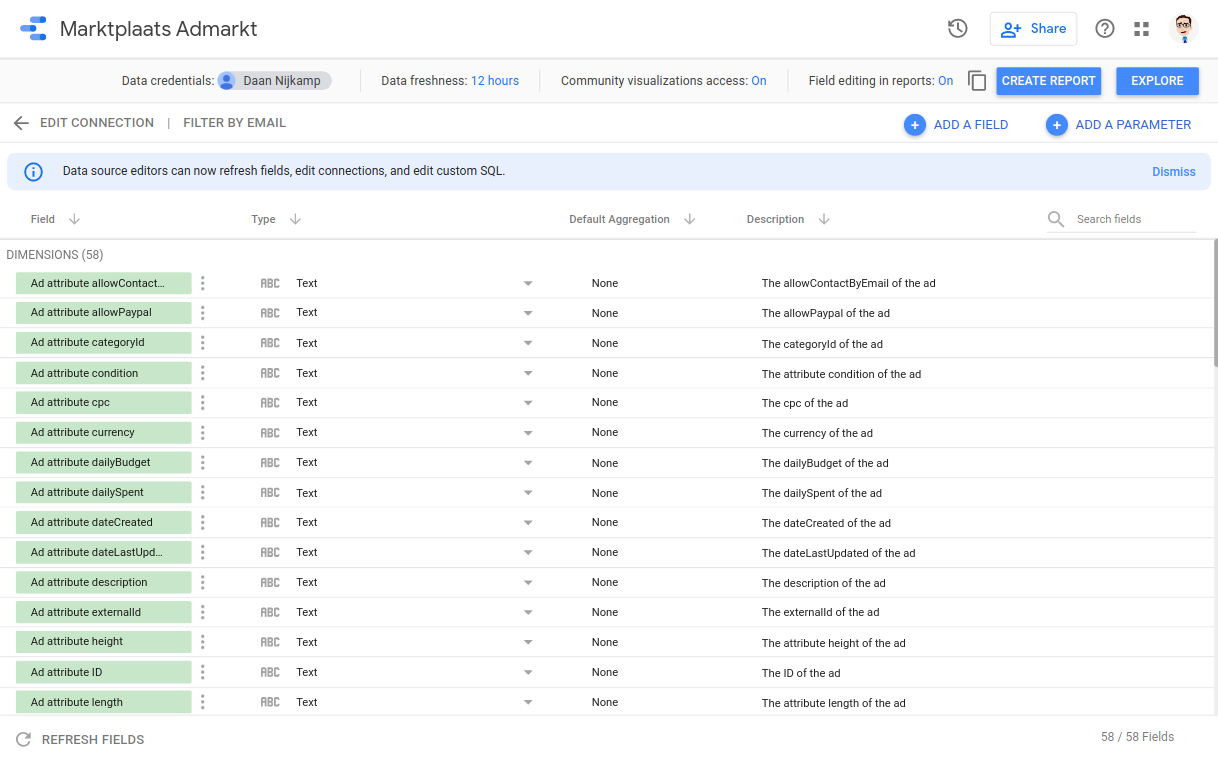Click Refresh Fields
The width and height of the screenshot is (1218, 759).
tap(93, 740)
